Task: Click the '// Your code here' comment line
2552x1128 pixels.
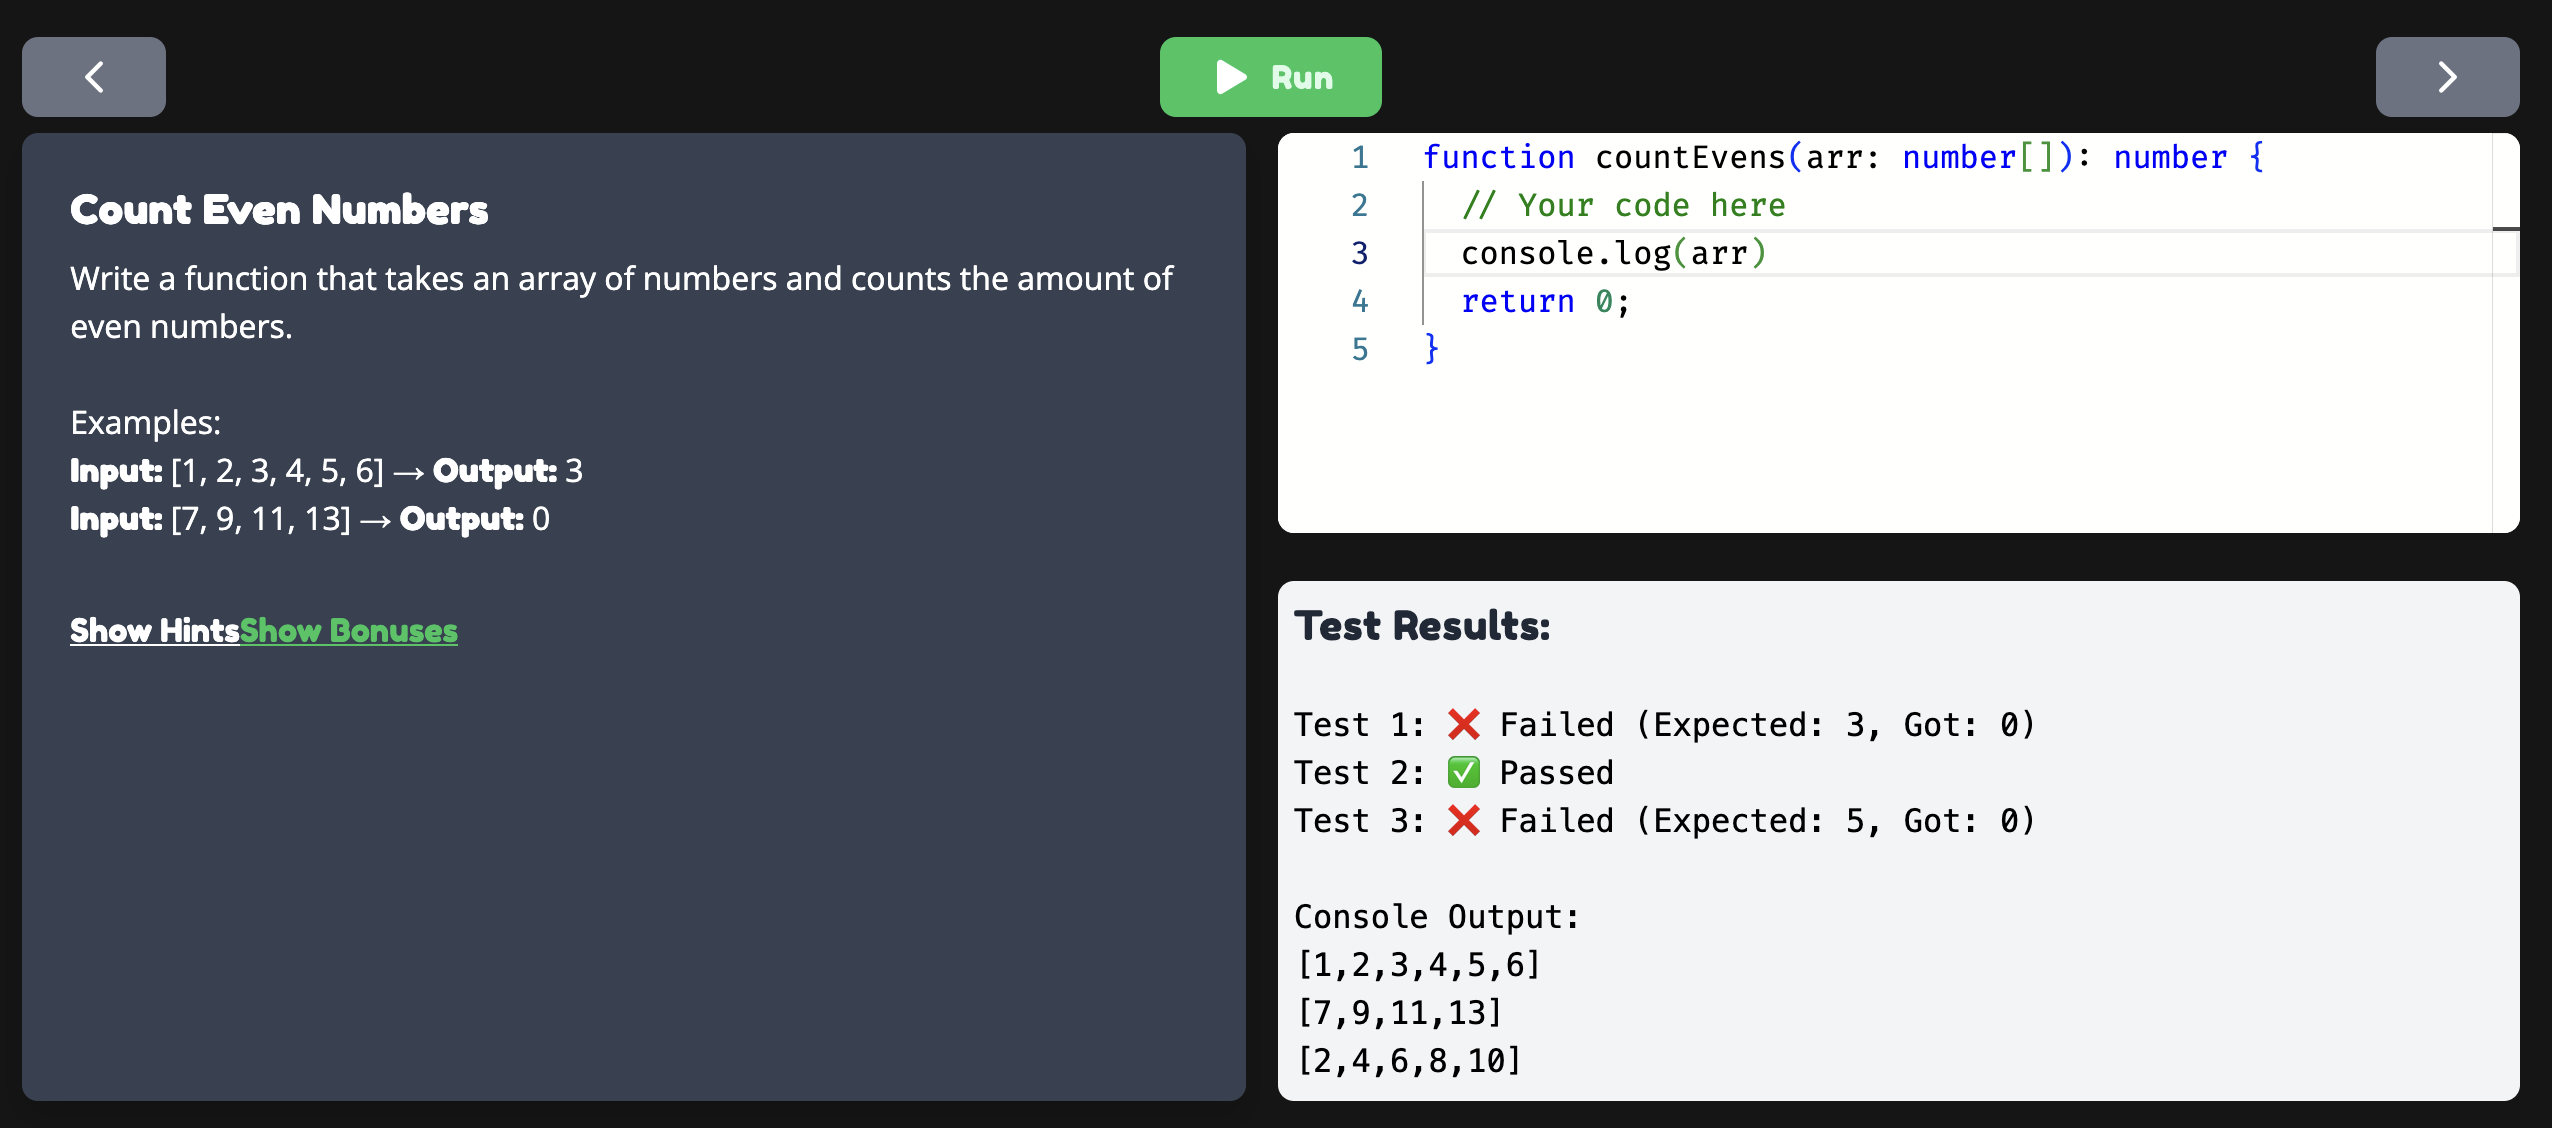Action: 1623,205
